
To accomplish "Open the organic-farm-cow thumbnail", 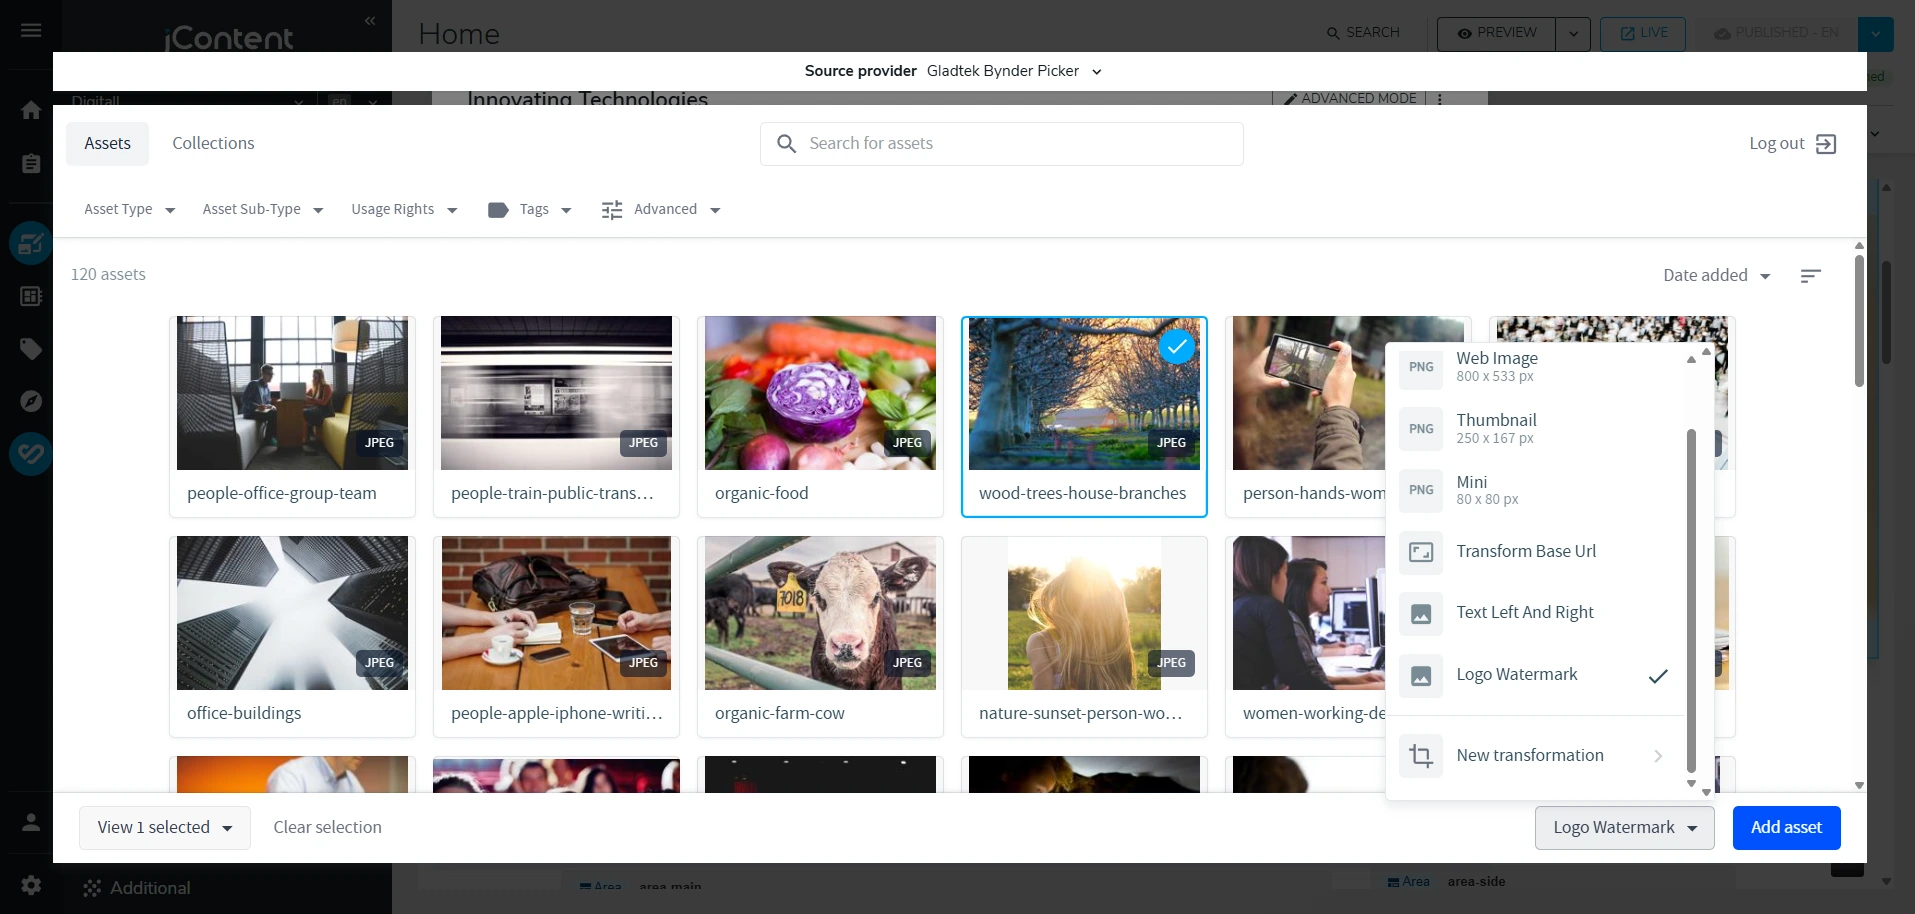I will [820, 613].
